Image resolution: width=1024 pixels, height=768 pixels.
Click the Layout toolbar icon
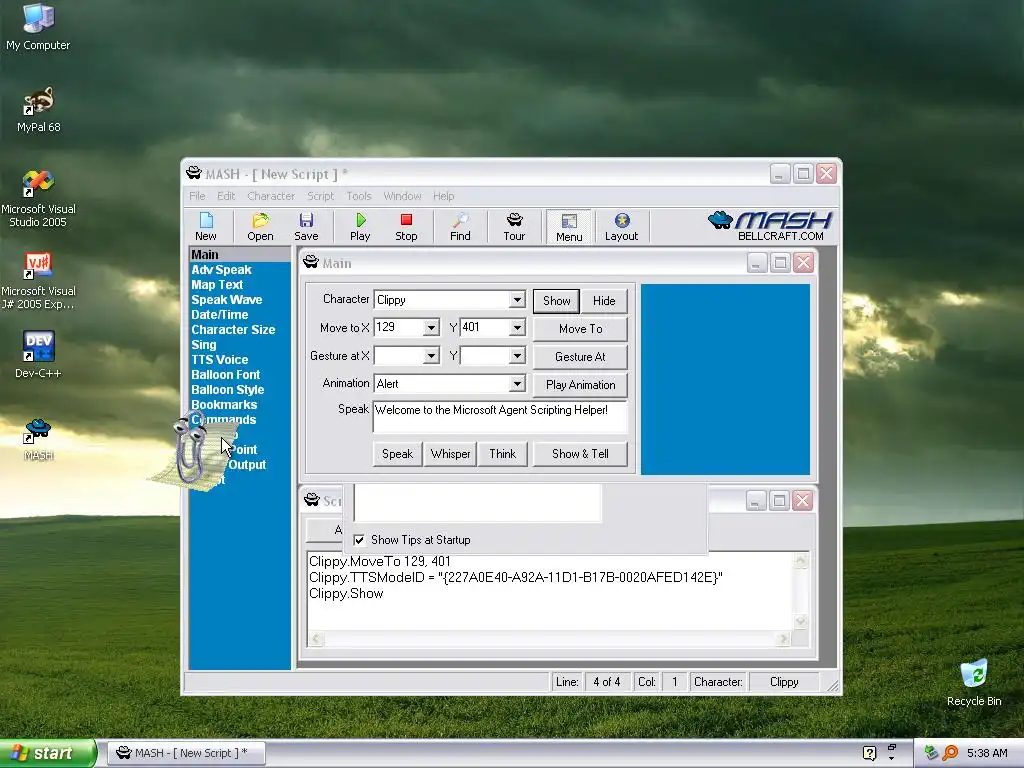[621, 227]
